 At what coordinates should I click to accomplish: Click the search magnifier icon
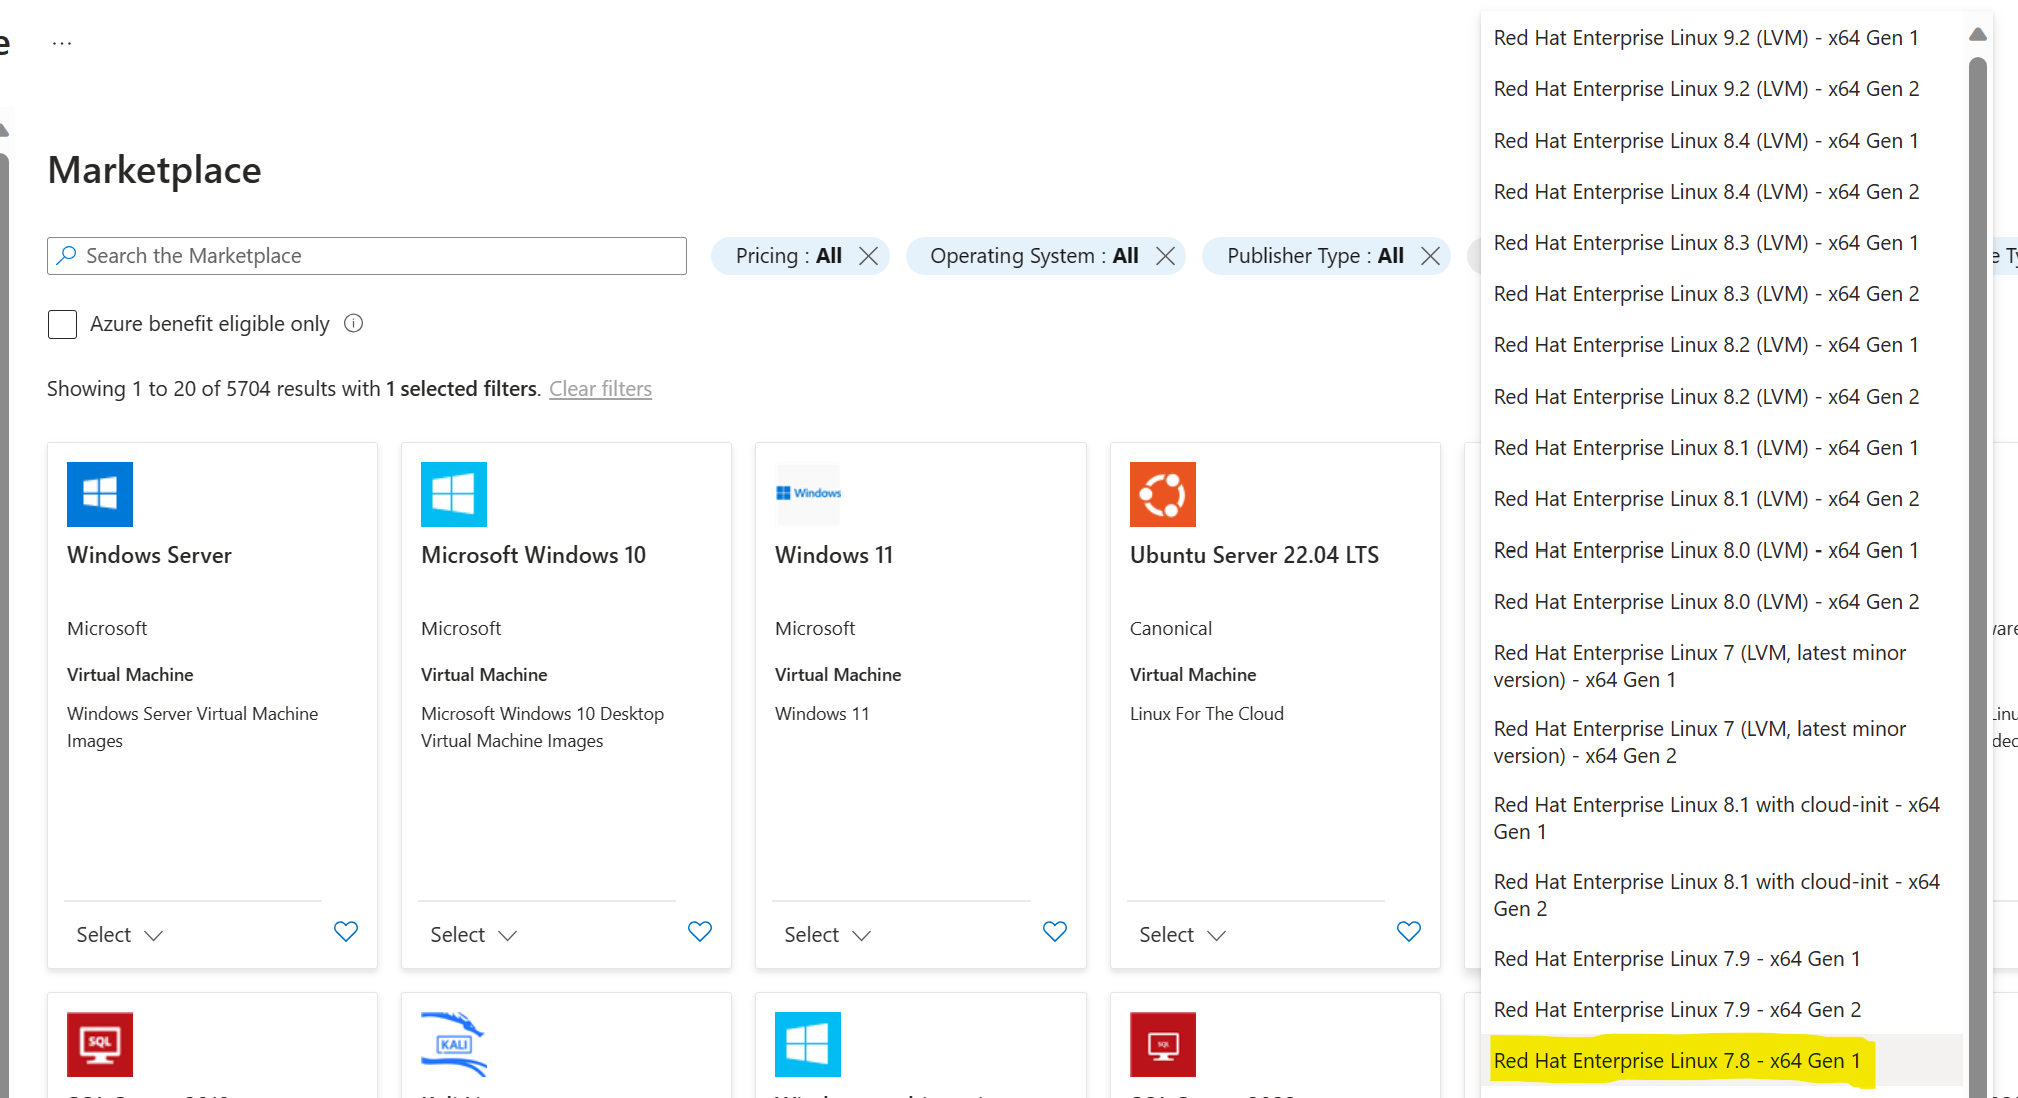(x=66, y=255)
